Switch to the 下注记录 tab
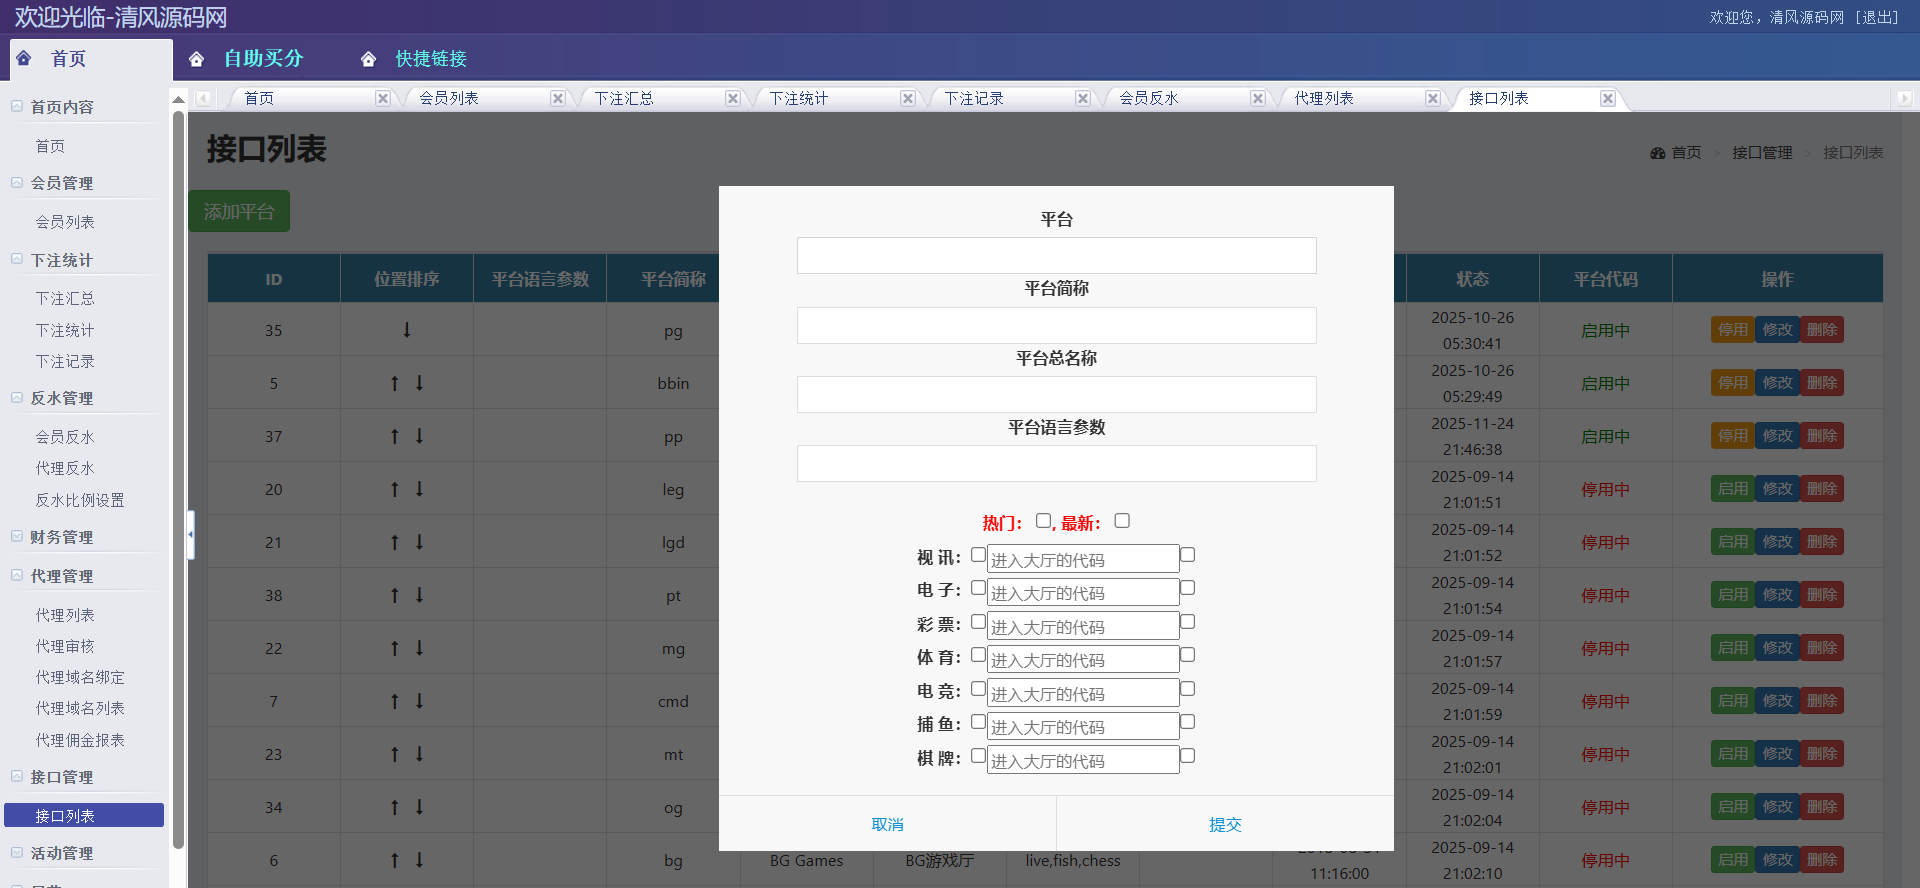1920x888 pixels. pyautogui.click(x=974, y=98)
